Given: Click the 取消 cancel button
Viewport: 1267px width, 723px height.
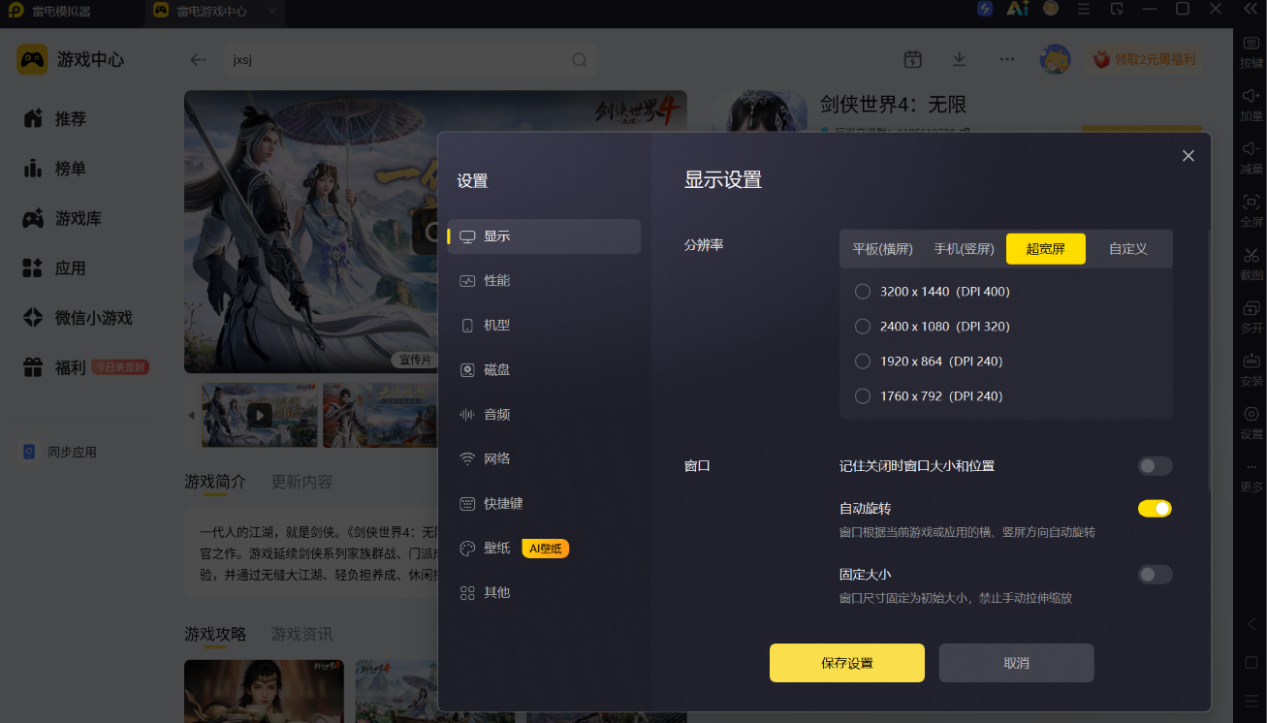Looking at the screenshot, I should click(1016, 663).
